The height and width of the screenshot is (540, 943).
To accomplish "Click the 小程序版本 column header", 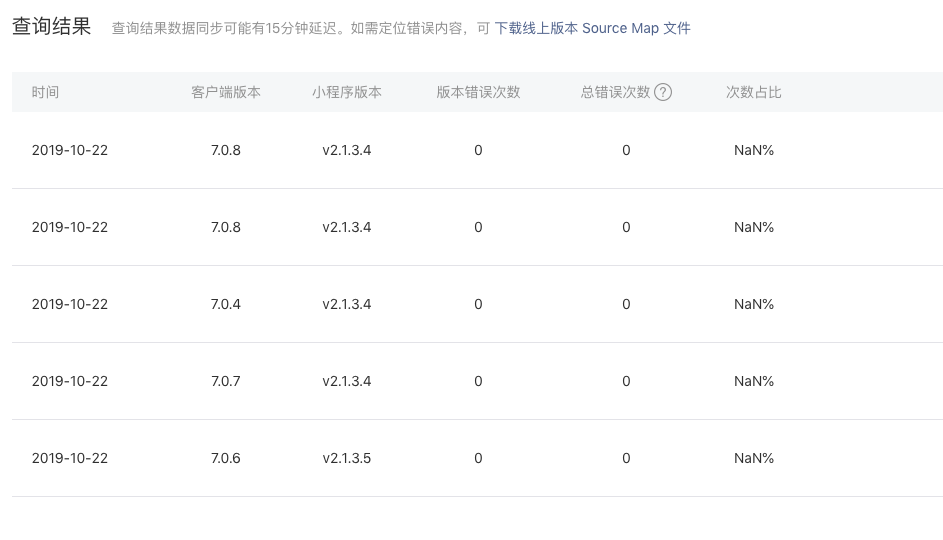I will pyautogui.click(x=346, y=92).
